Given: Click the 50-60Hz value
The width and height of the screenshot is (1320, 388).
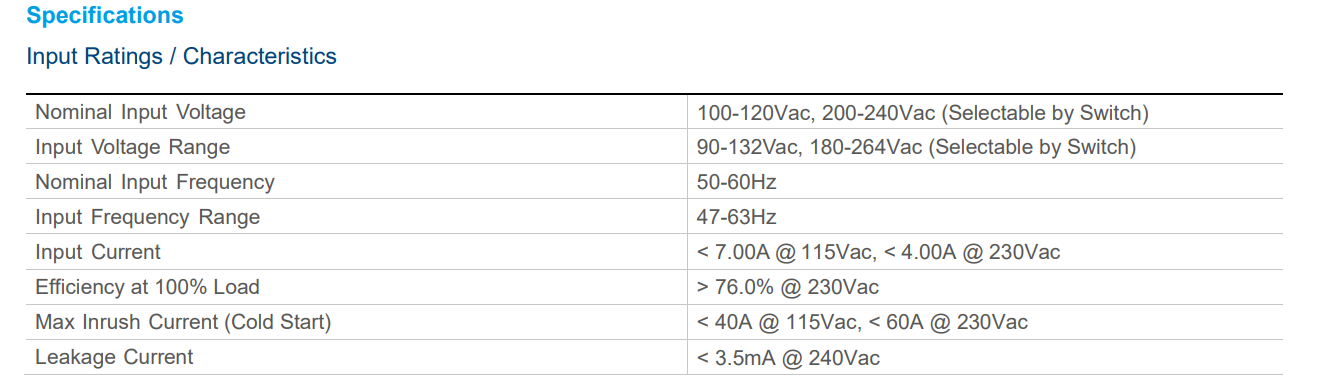Looking at the screenshot, I should (x=737, y=182).
